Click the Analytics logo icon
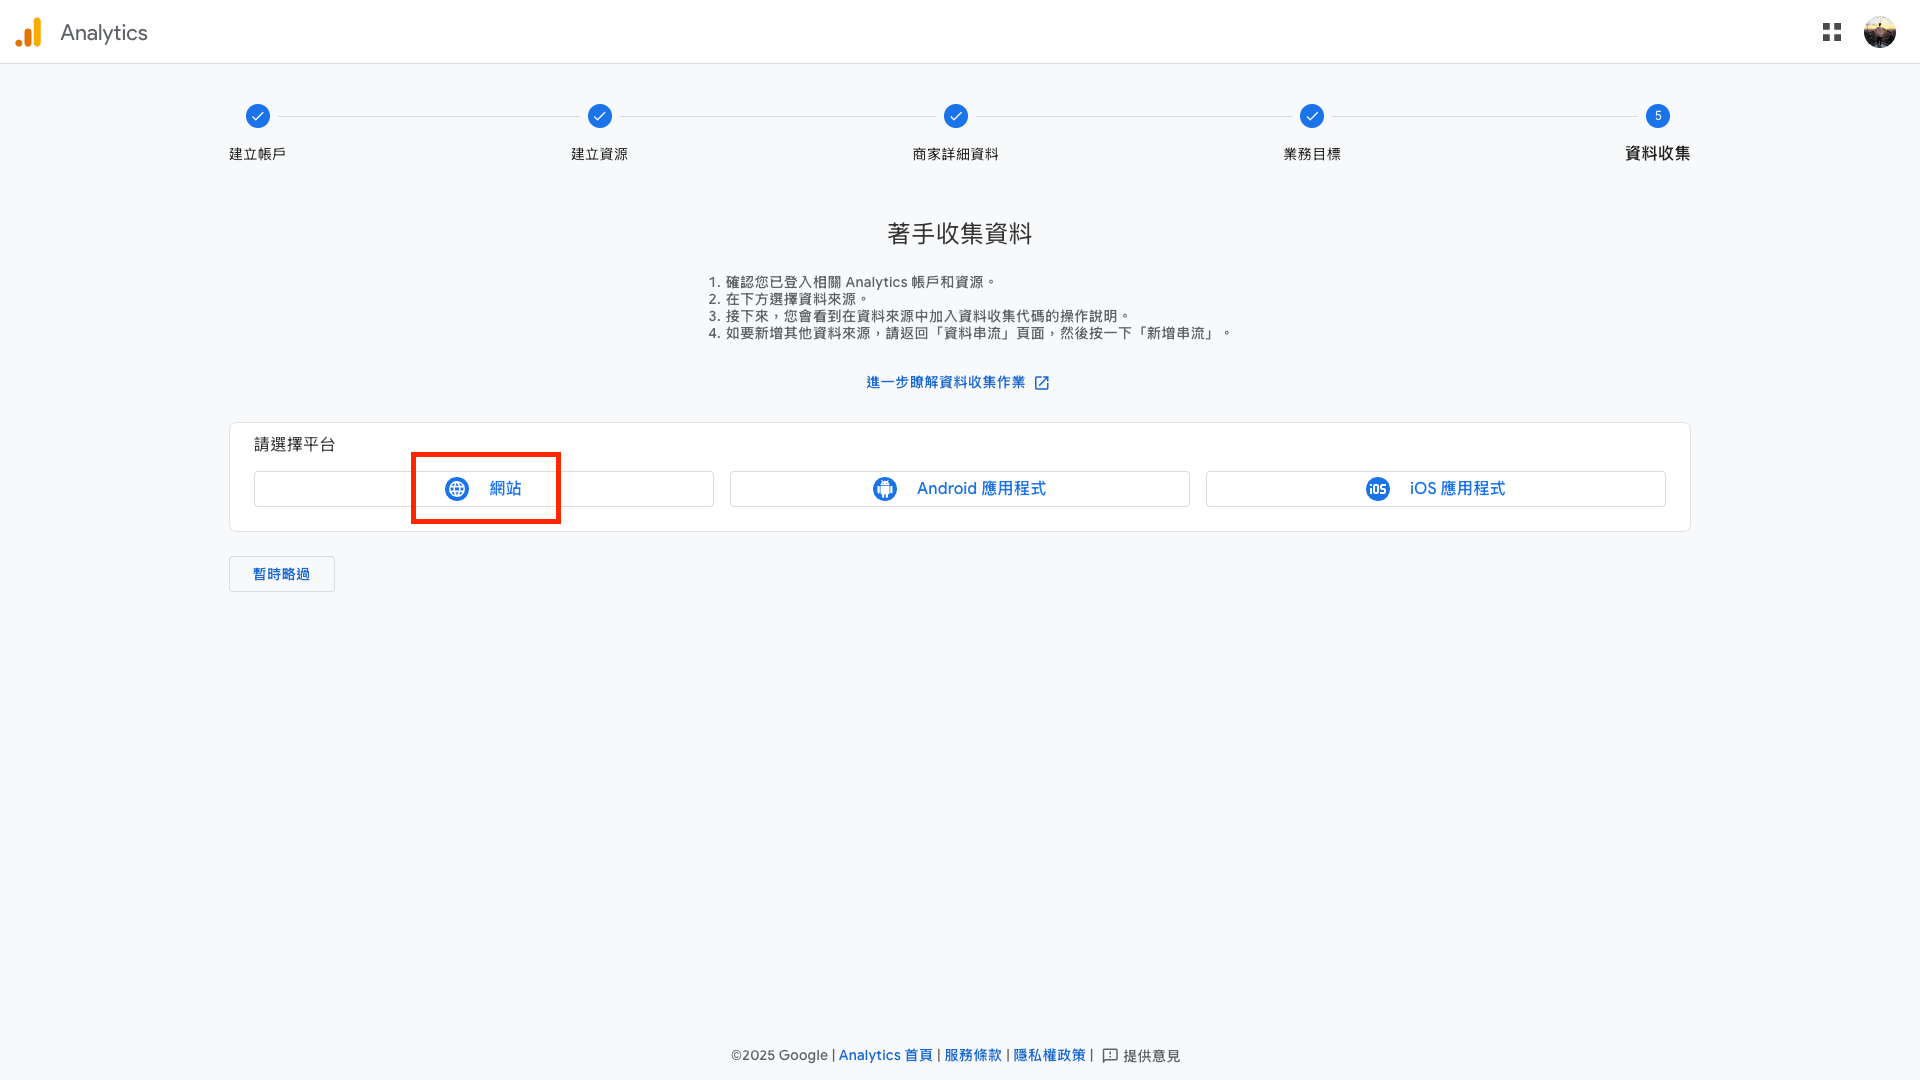1920x1080 pixels. 29,33
